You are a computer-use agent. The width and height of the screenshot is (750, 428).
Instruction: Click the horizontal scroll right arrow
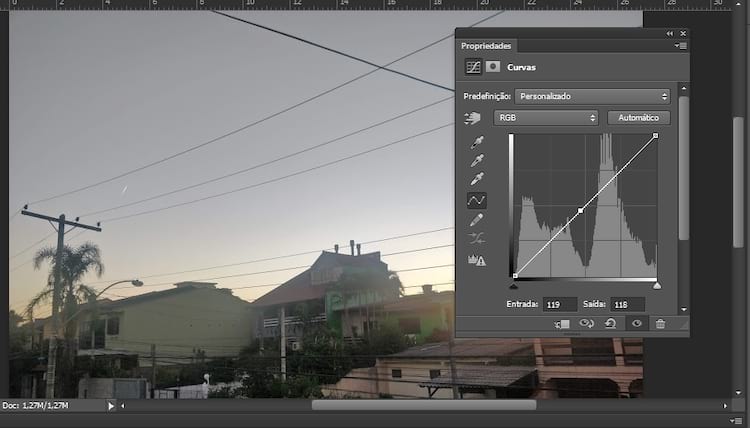(725, 406)
